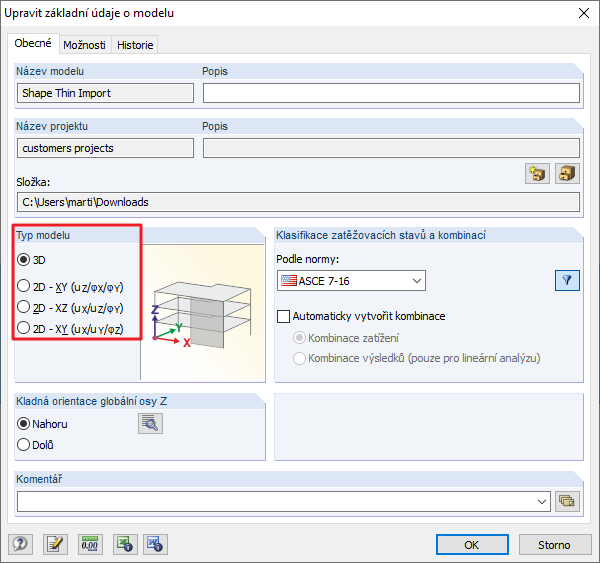Screen dimensions: 600x563
Task: Click the standards filter funnel icon
Action: tap(567, 281)
